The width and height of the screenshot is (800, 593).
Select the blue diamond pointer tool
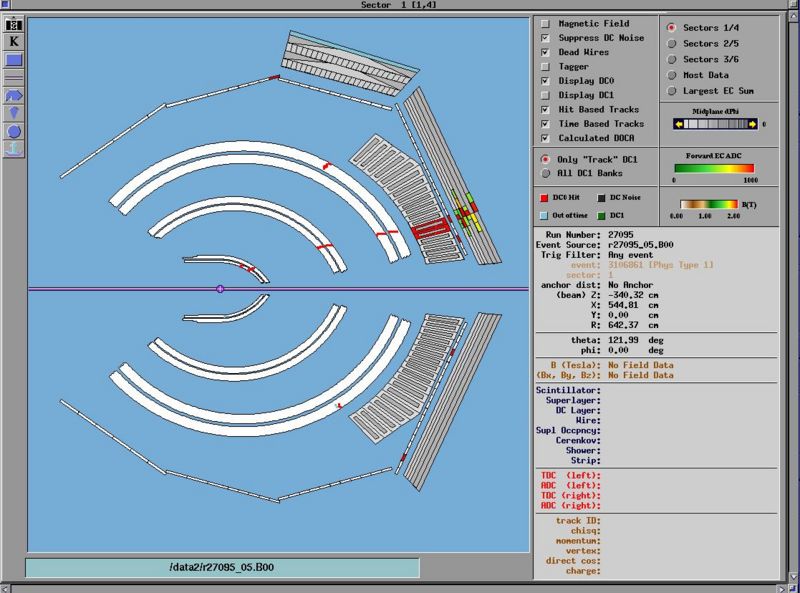tap(14, 113)
